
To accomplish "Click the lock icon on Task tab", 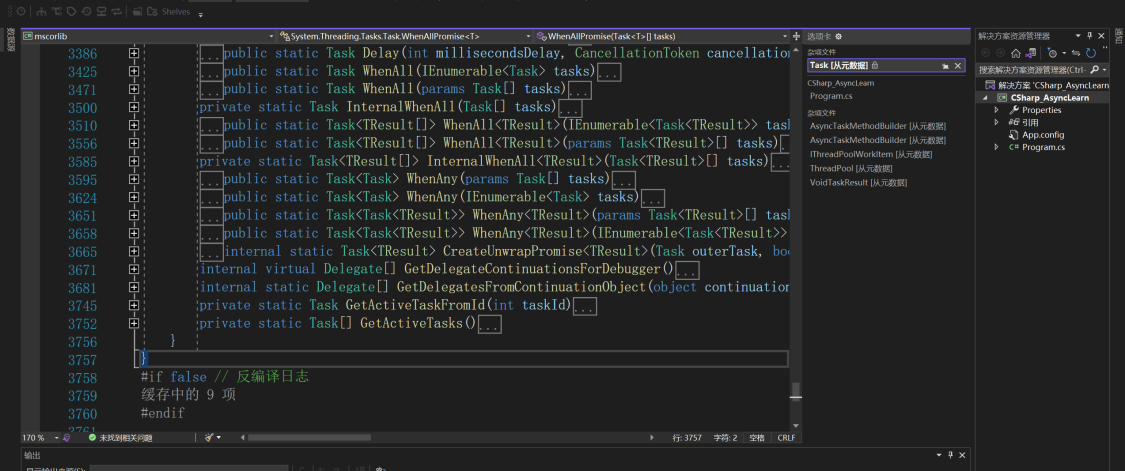I will (875, 65).
